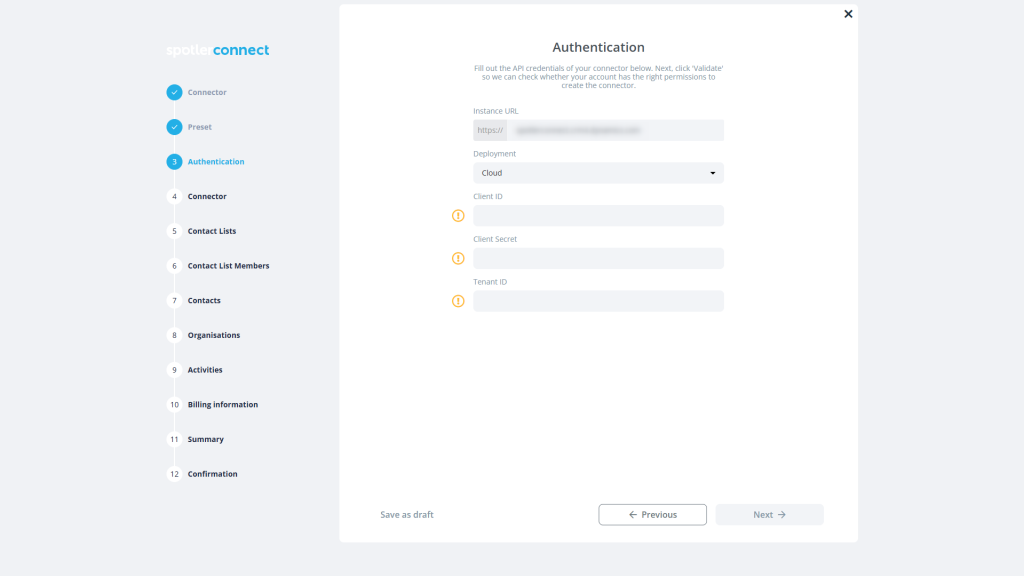Focus the Client ID input field
1024x576 pixels.
598,216
